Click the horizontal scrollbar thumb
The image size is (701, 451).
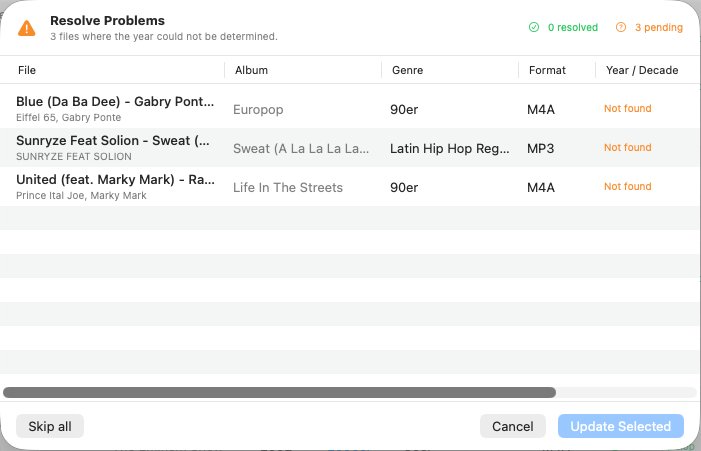[279, 392]
